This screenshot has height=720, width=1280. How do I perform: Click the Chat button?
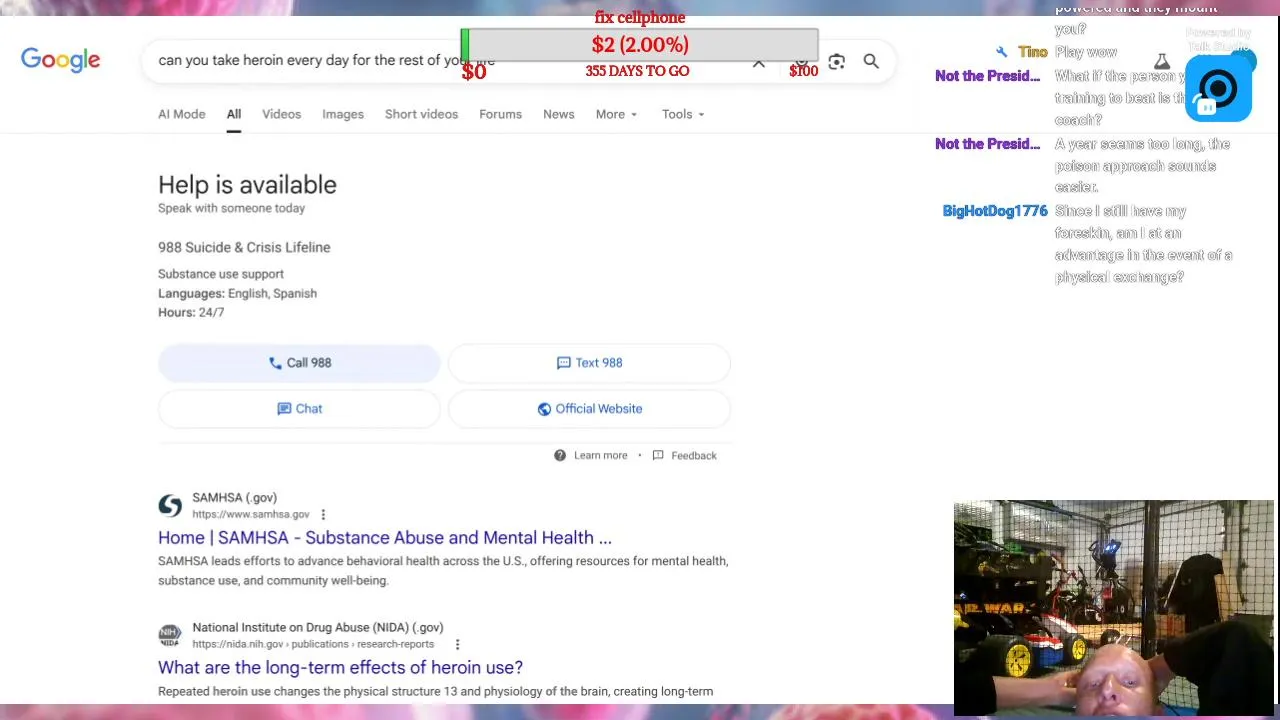pos(299,409)
